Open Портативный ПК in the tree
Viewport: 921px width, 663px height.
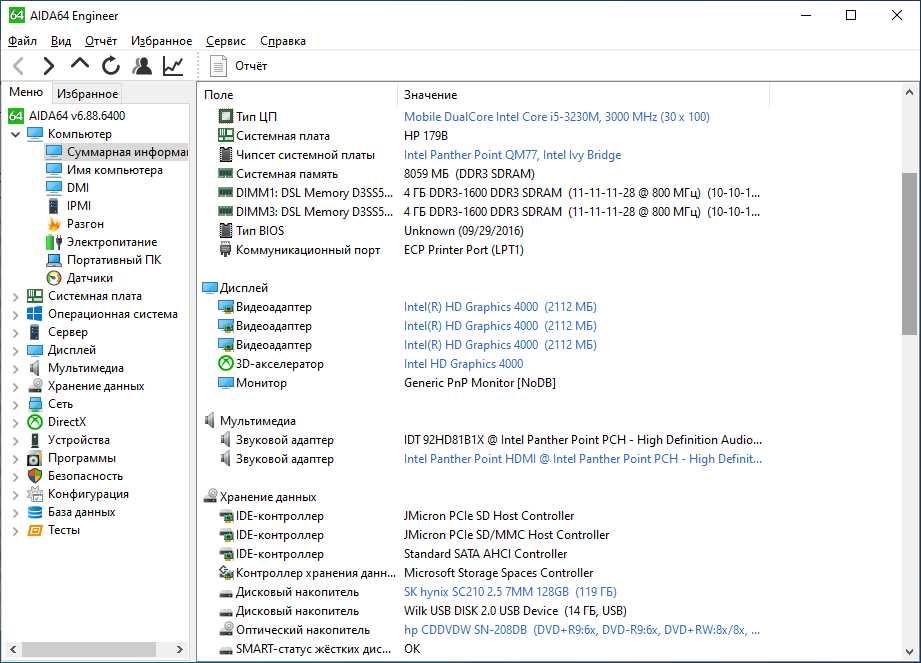(113, 260)
